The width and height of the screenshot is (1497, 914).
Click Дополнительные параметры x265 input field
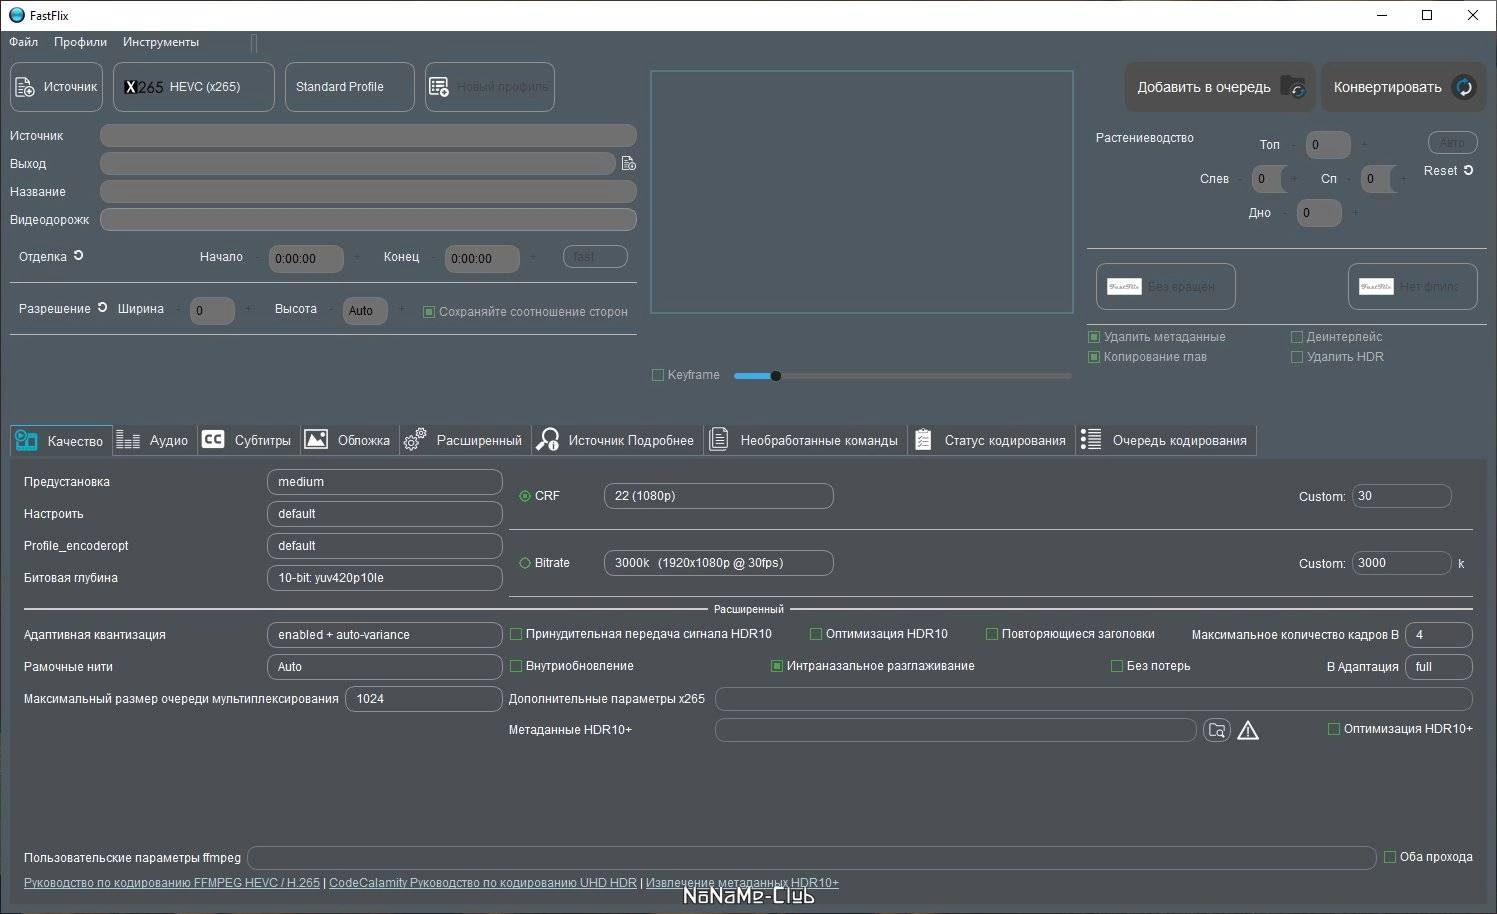tap(1094, 699)
